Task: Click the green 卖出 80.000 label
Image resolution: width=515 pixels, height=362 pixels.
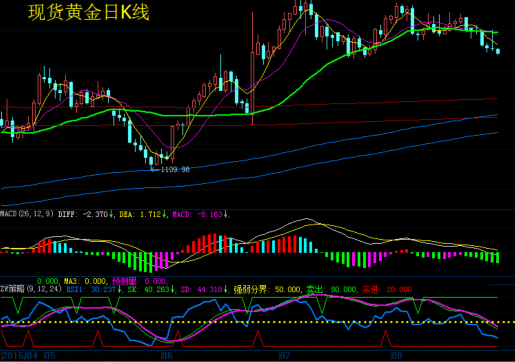Action: tap(332, 289)
